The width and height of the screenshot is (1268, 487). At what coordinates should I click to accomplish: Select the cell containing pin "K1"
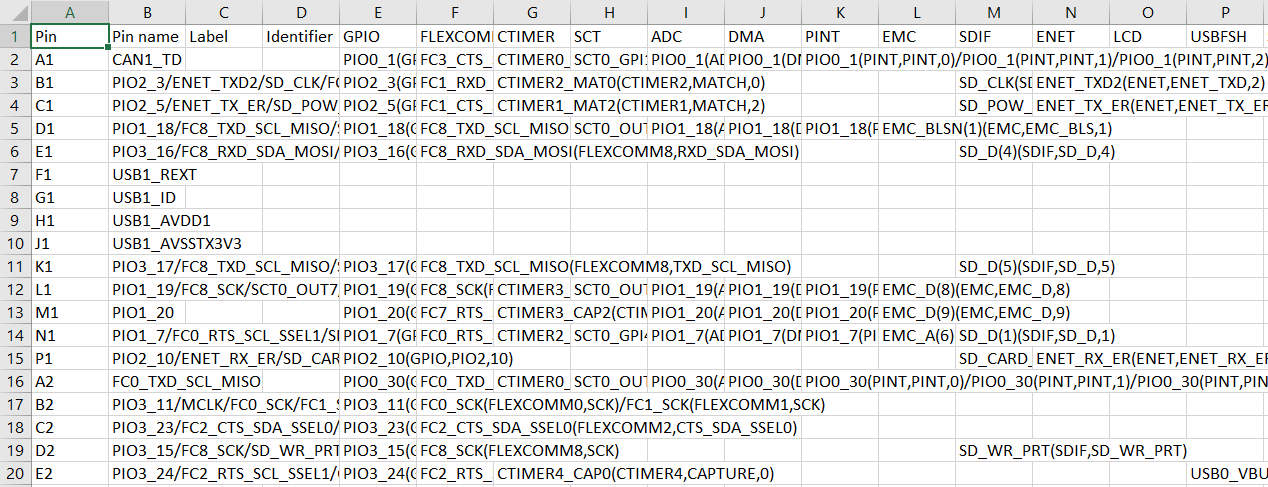[x=69, y=266]
